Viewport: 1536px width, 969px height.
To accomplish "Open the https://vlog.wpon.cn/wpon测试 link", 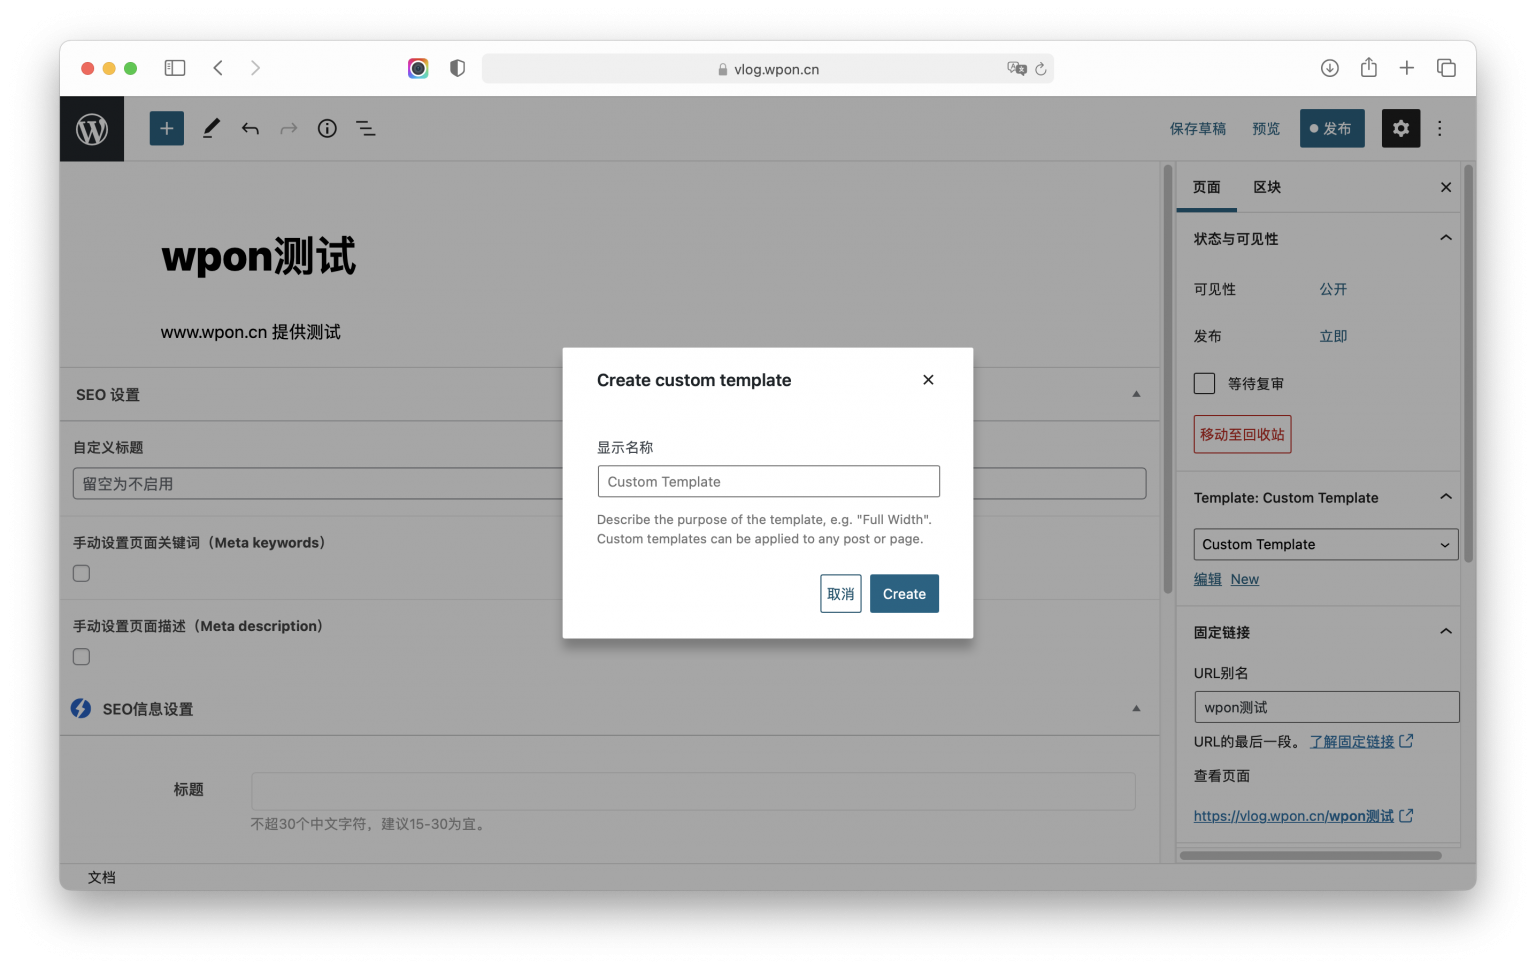I will pyautogui.click(x=1294, y=816).
